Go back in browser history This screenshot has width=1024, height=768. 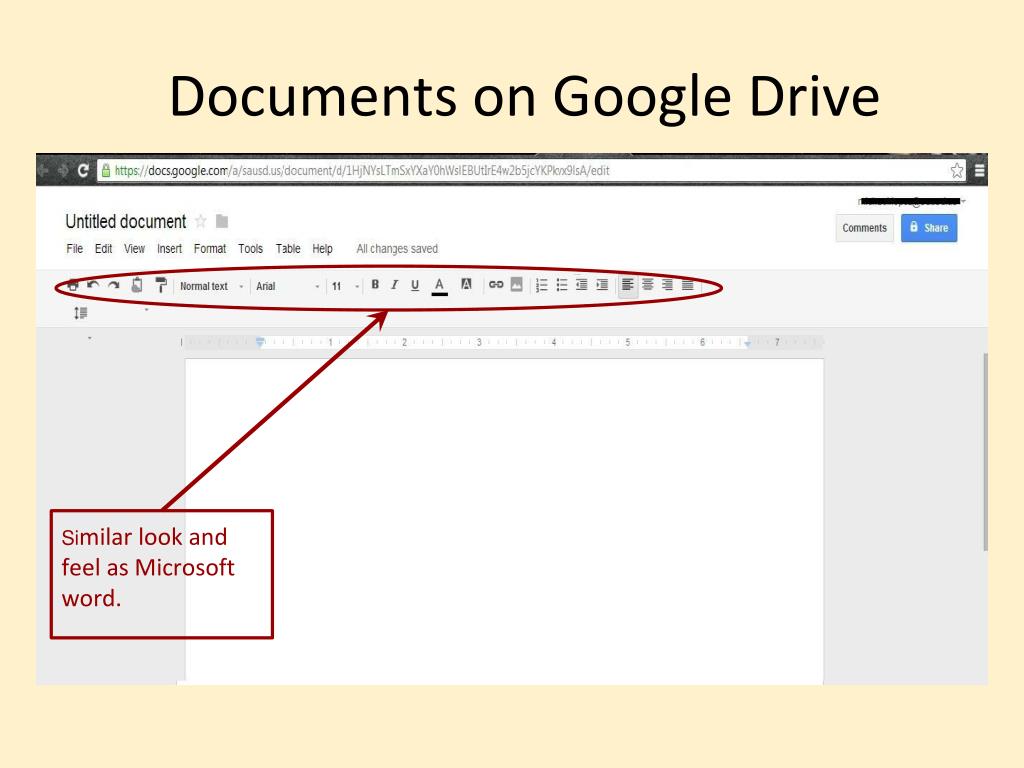point(44,170)
